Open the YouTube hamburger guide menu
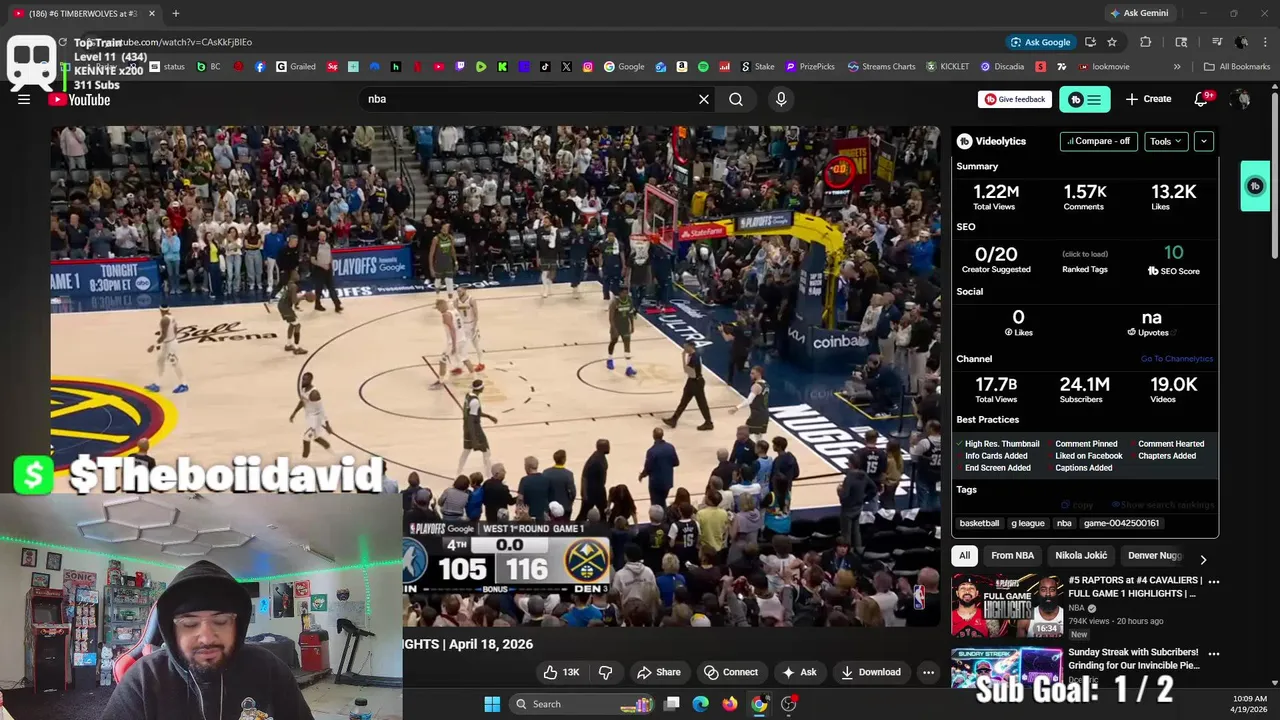This screenshot has height=720, width=1280. point(24,99)
